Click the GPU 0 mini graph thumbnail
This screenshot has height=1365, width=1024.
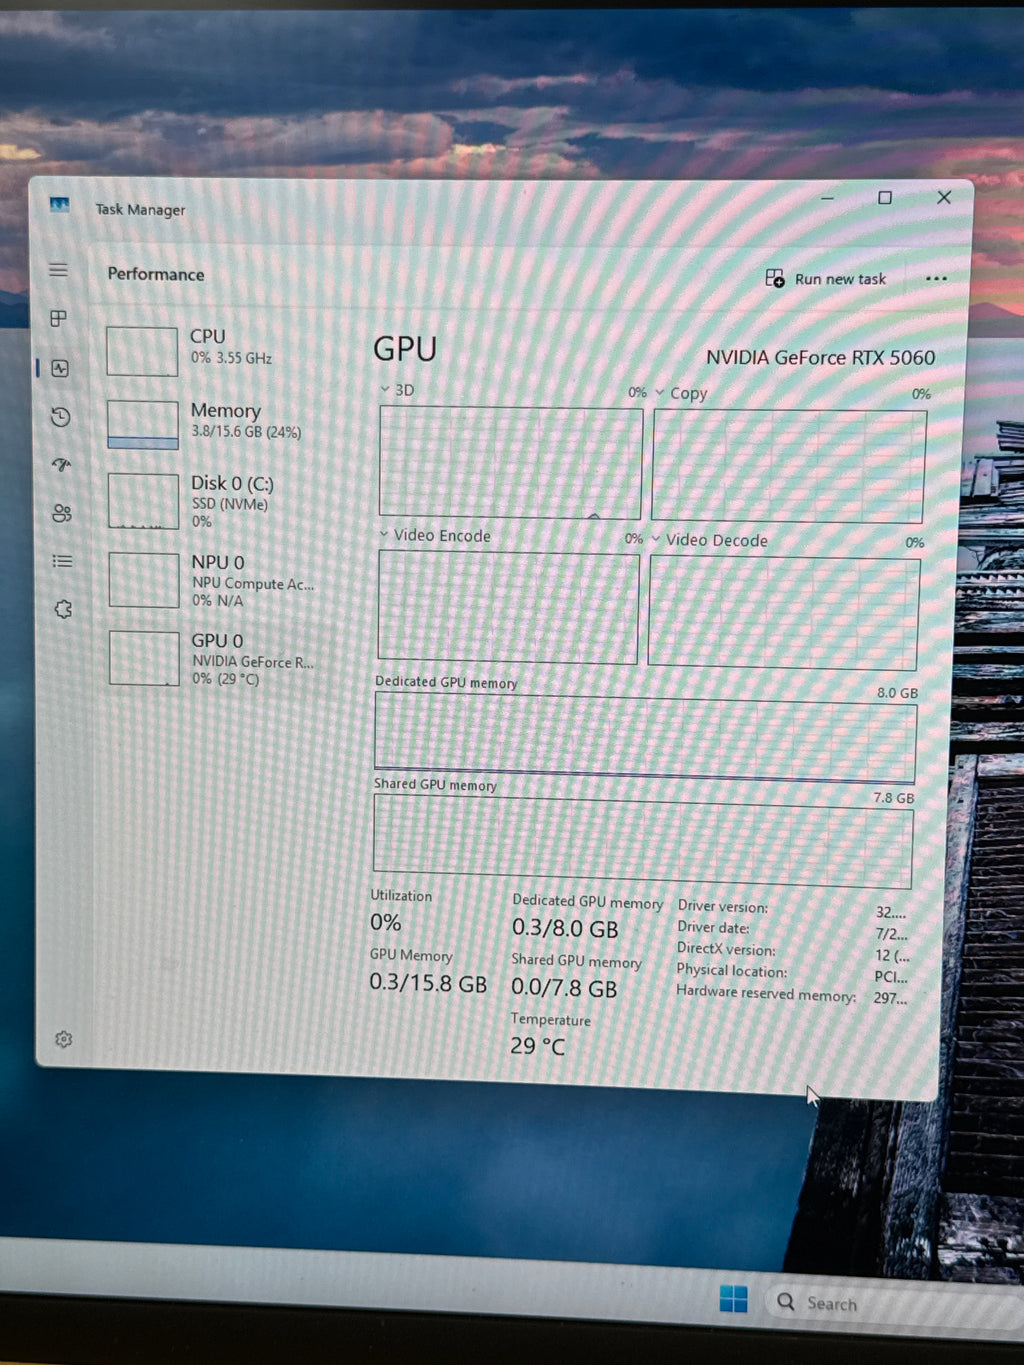click(x=144, y=658)
